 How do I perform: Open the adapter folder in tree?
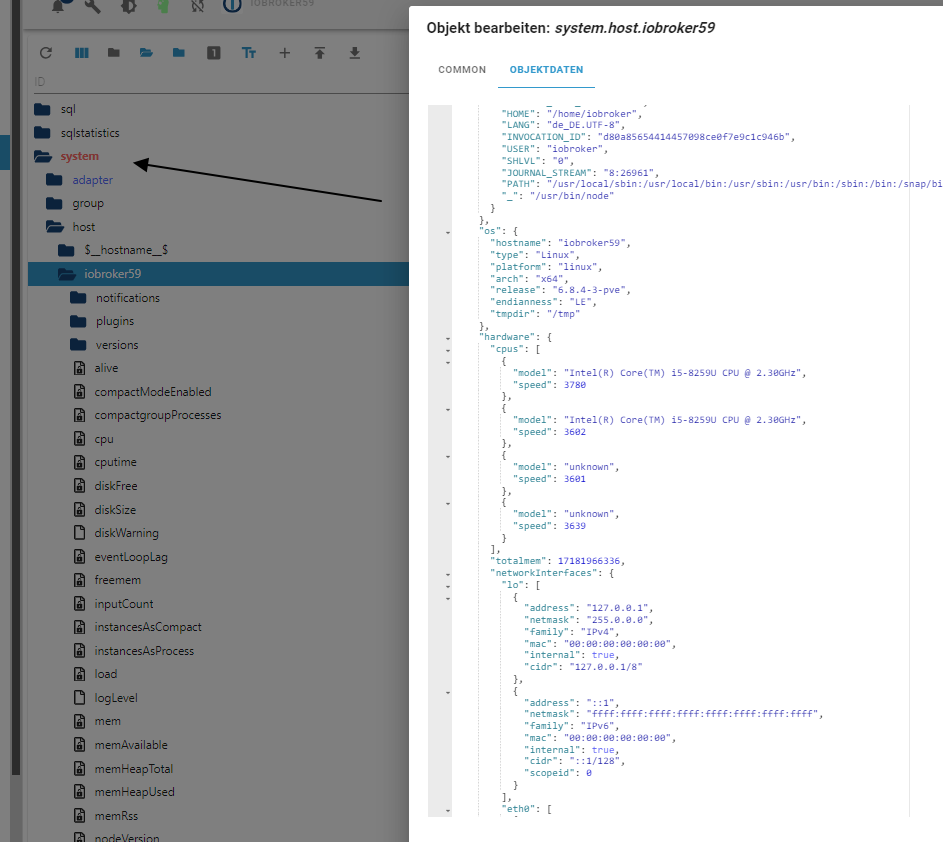(92, 180)
